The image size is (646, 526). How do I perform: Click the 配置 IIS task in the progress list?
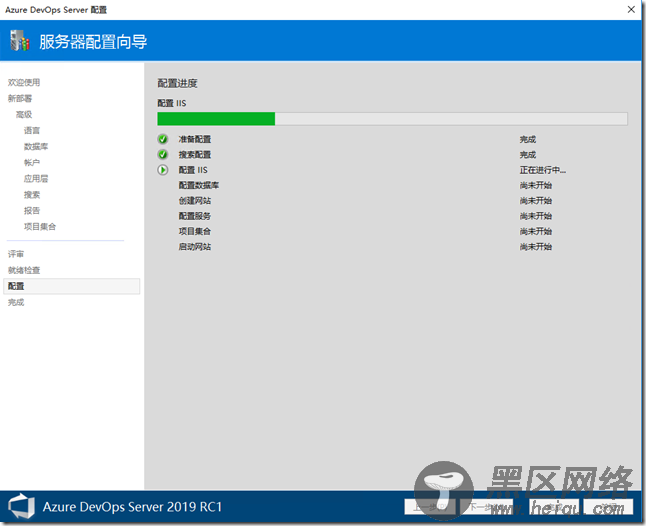click(x=193, y=170)
